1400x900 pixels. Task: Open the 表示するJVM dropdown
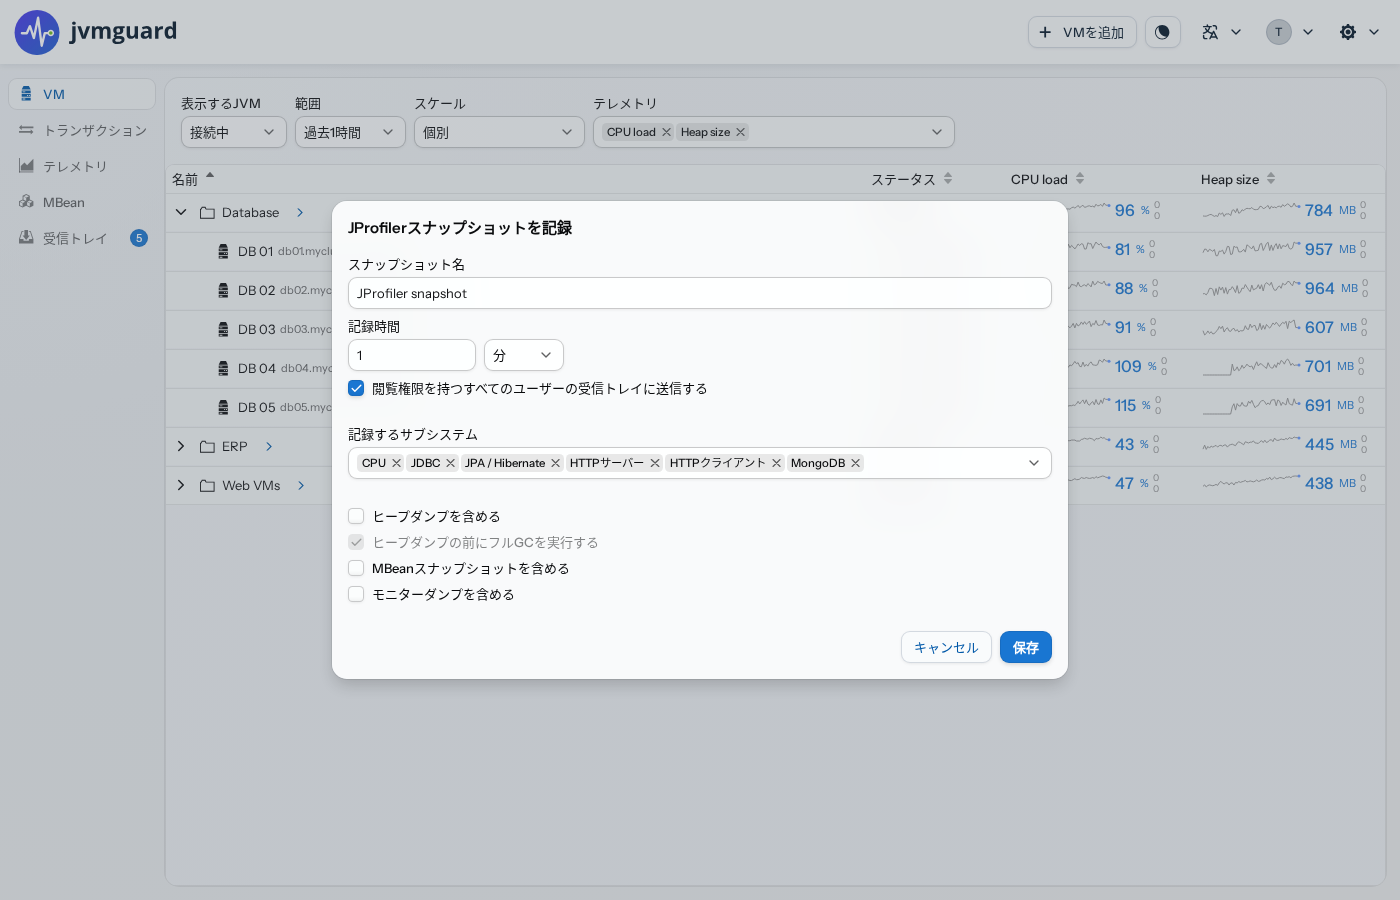point(234,132)
